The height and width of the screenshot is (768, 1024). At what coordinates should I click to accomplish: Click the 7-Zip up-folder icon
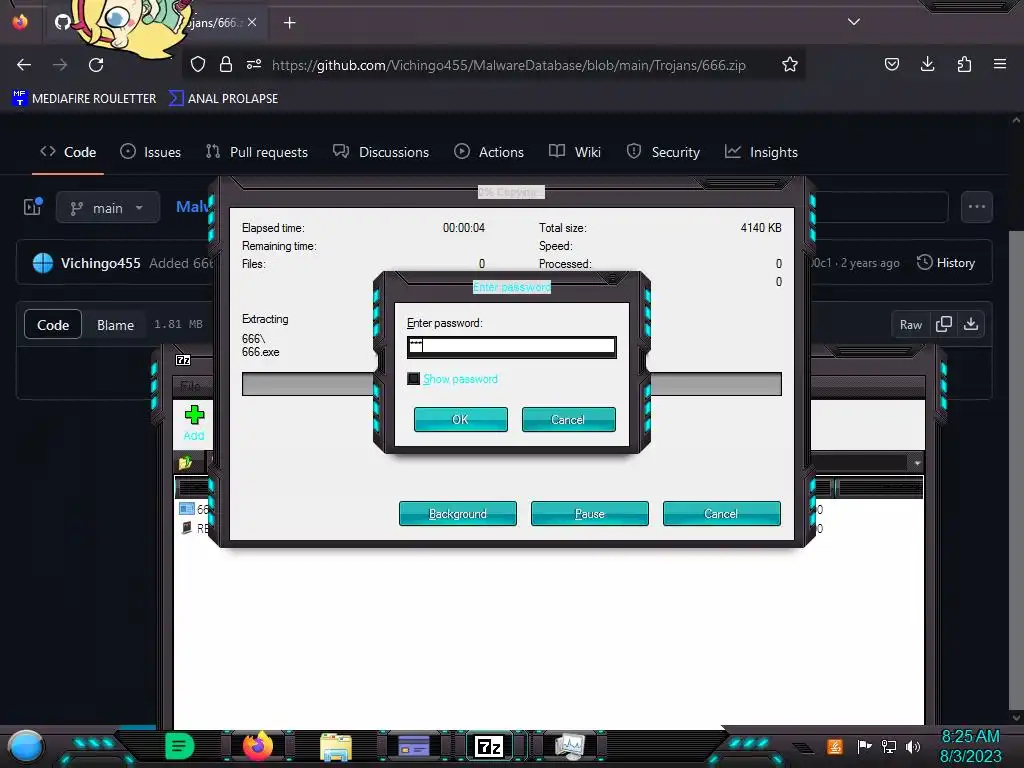(x=185, y=463)
